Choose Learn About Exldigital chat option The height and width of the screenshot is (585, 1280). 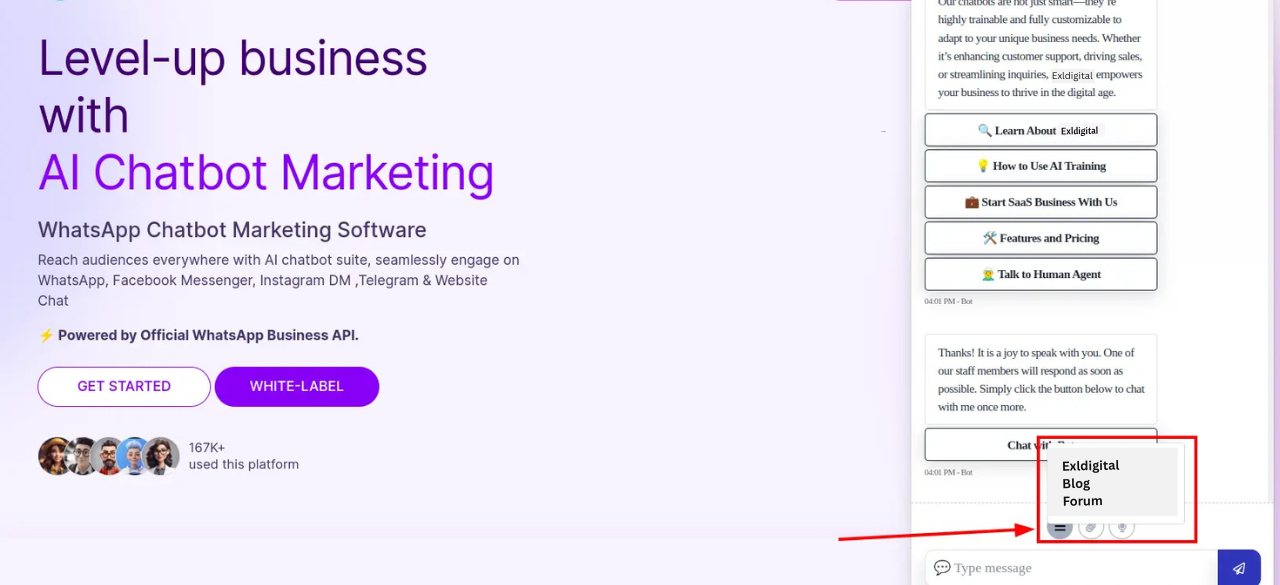tap(1041, 130)
